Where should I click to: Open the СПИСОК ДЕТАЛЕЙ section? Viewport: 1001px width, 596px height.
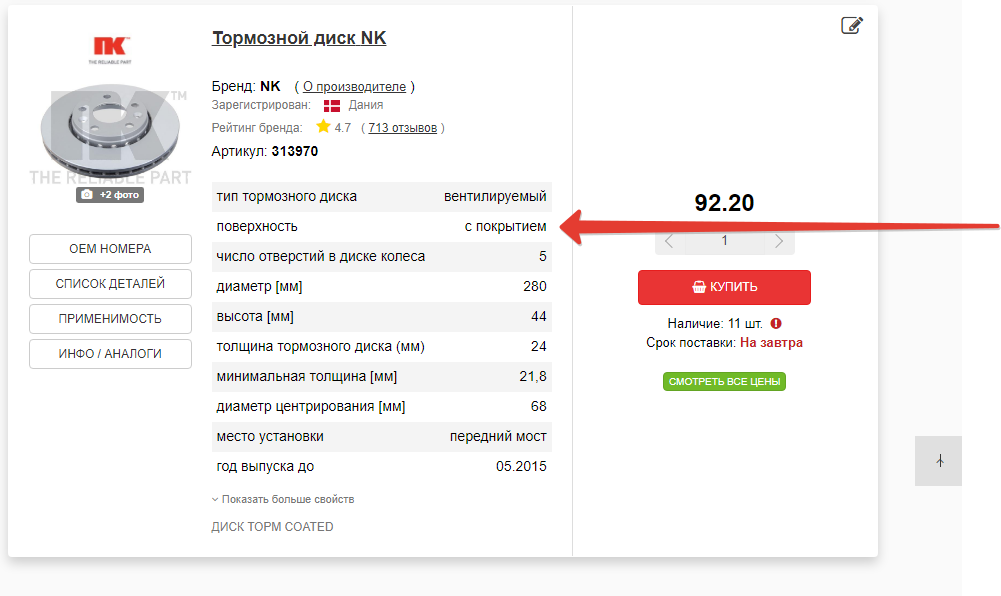(110, 284)
